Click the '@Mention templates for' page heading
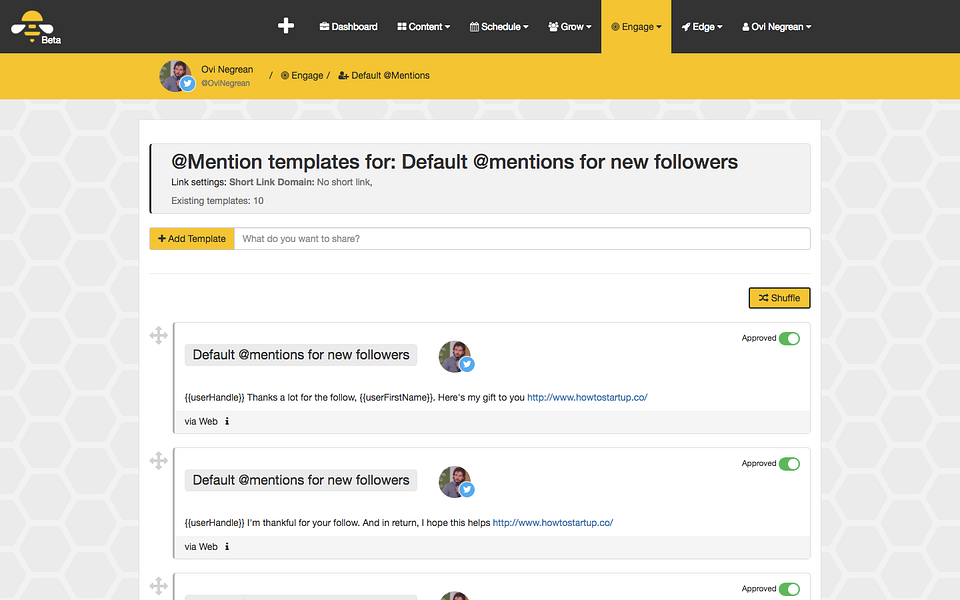This screenshot has width=960, height=600. 454,162
